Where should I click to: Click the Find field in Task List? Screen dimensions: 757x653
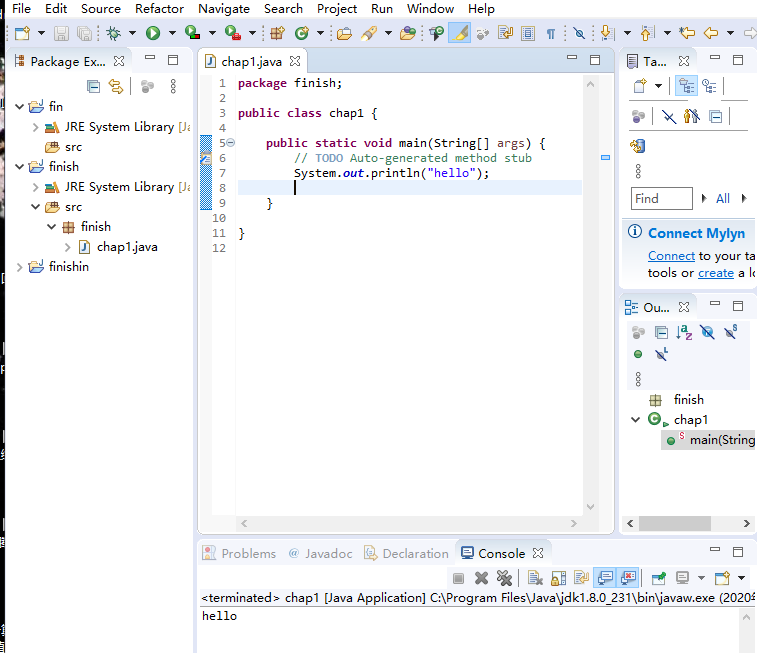[x=661, y=199]
